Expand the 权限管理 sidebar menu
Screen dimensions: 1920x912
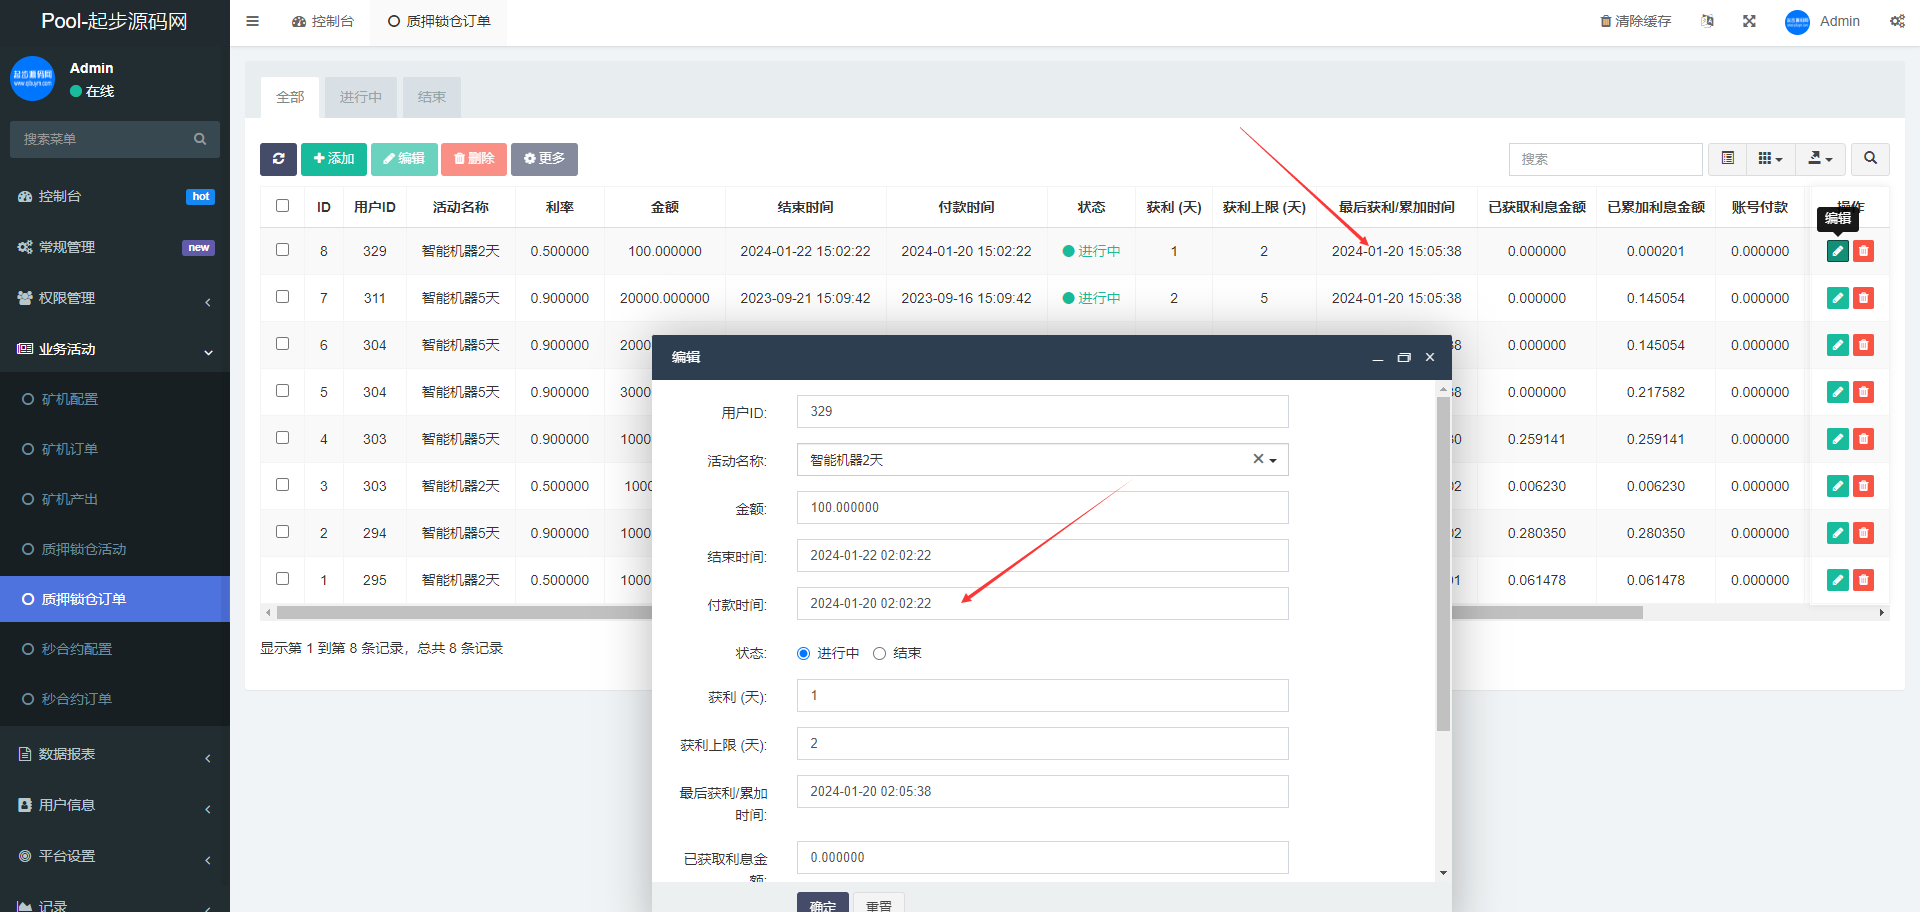(x=115, y=298)
